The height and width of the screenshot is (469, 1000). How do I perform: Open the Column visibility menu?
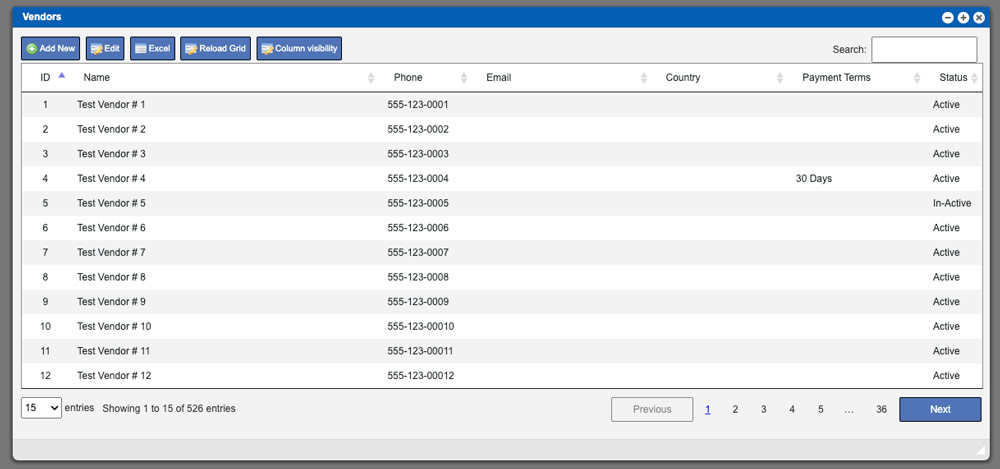pyautogui.click(x=299, y=48)
